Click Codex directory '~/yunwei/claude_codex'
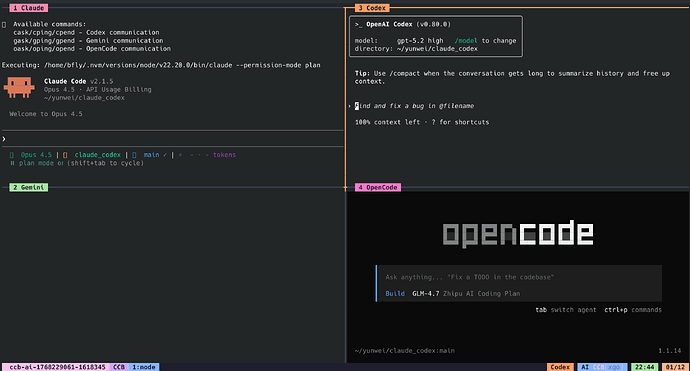The height and width of the screenshot is (371, 690). pyautogui.click(x=437, y=49)
